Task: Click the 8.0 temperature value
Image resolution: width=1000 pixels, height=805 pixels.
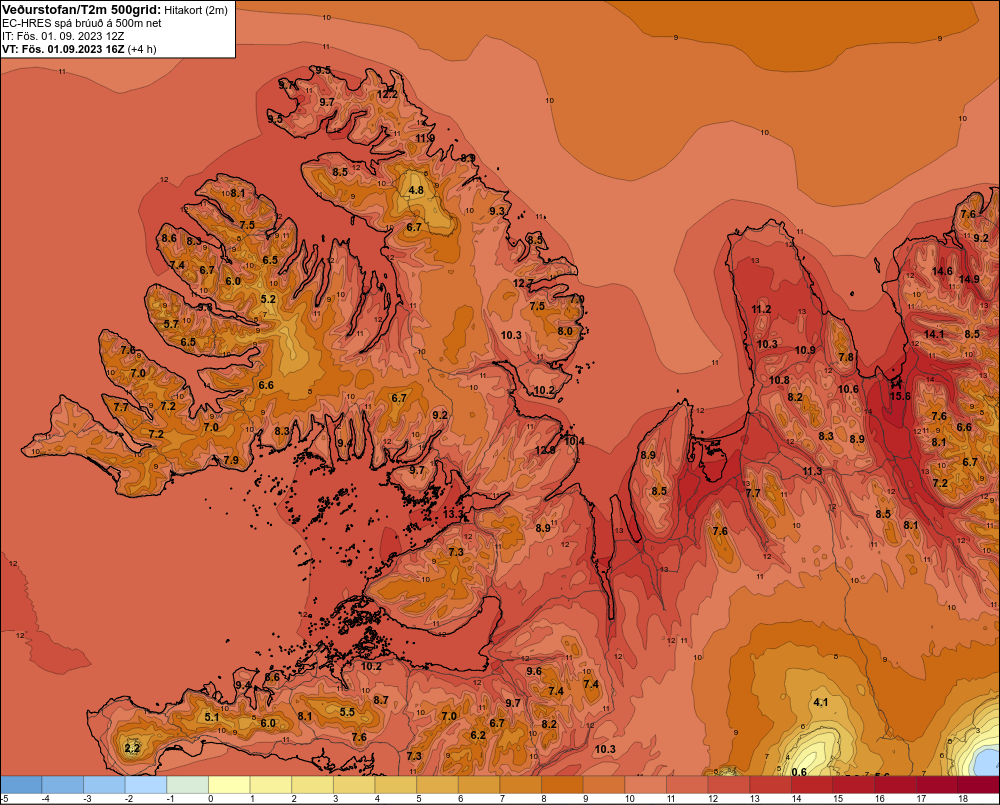Action: [x=565, y=331]
